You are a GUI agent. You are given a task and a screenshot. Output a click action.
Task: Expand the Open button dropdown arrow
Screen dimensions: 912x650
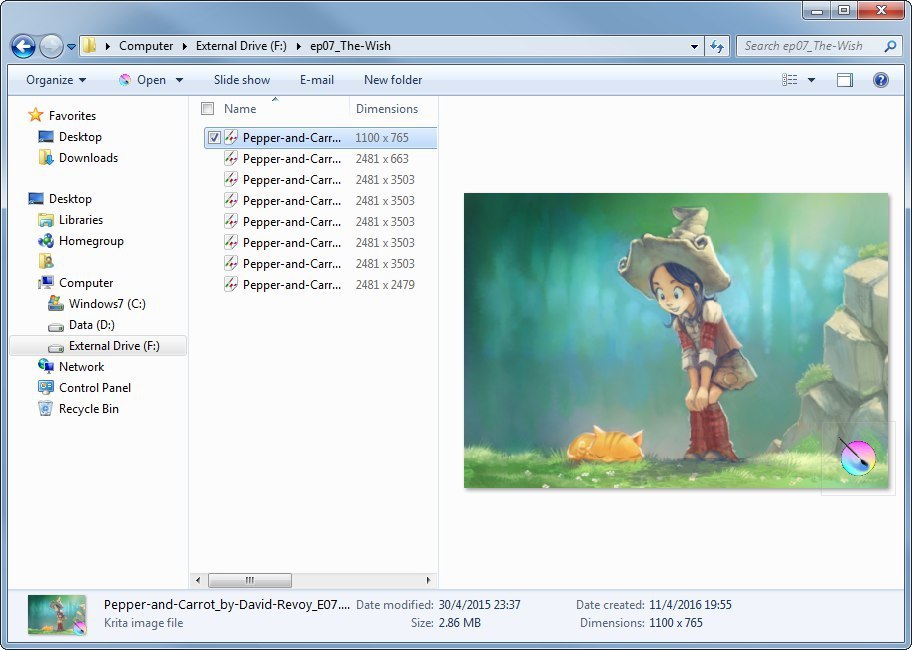(179, 80)
